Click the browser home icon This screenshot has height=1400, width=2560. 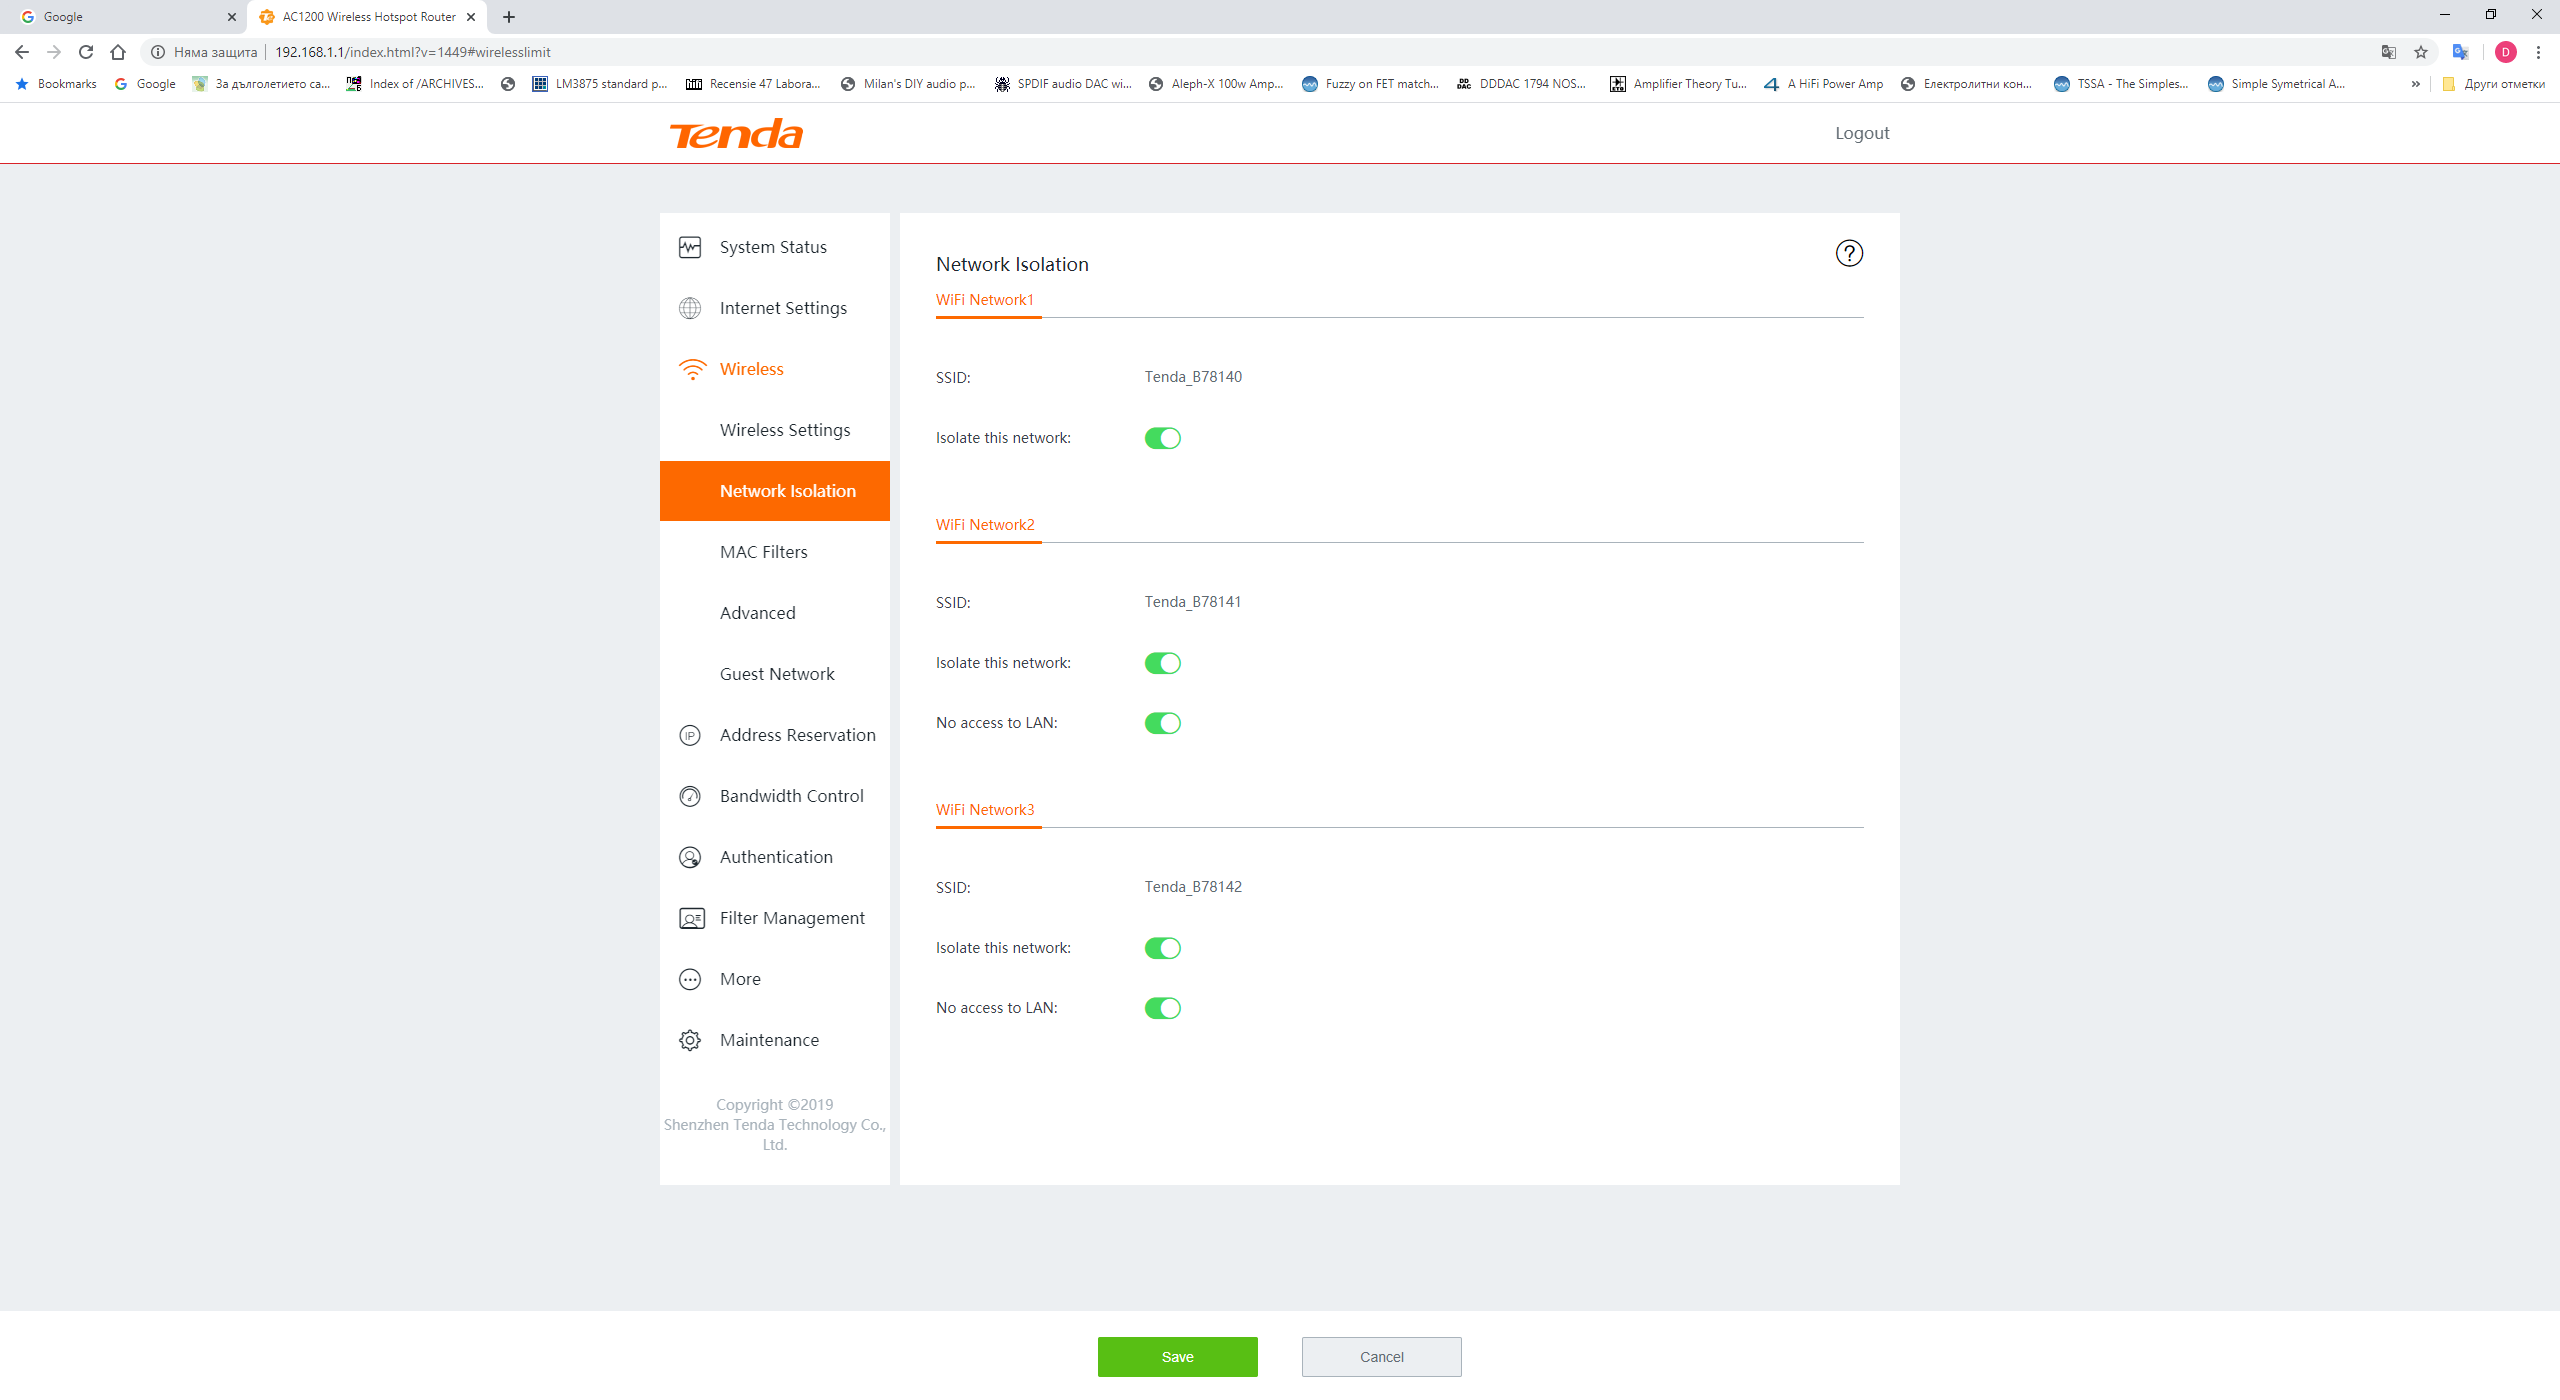(118, 52)
